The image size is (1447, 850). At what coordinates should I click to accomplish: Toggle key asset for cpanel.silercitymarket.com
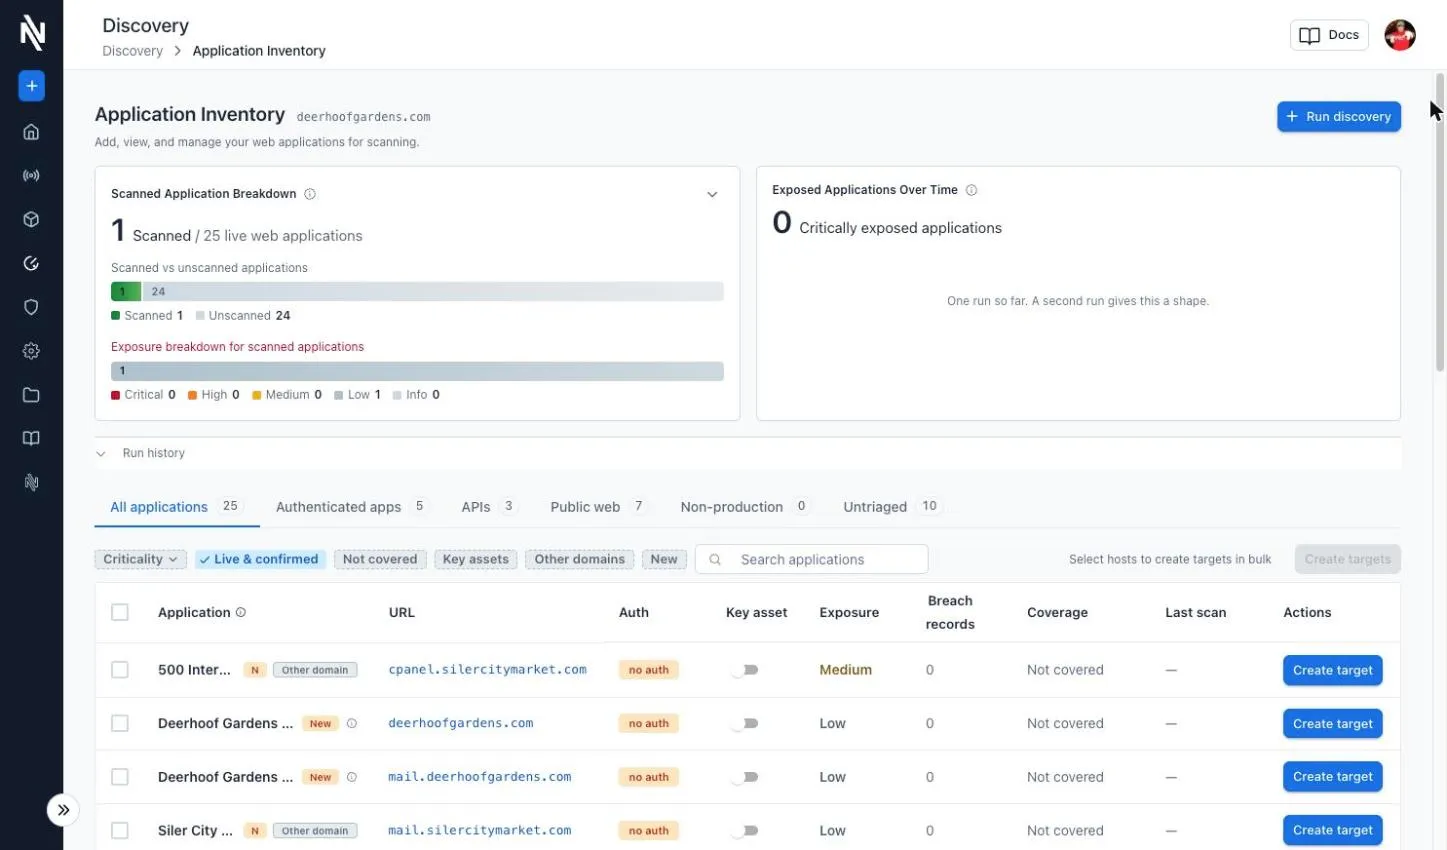point(745,670)
